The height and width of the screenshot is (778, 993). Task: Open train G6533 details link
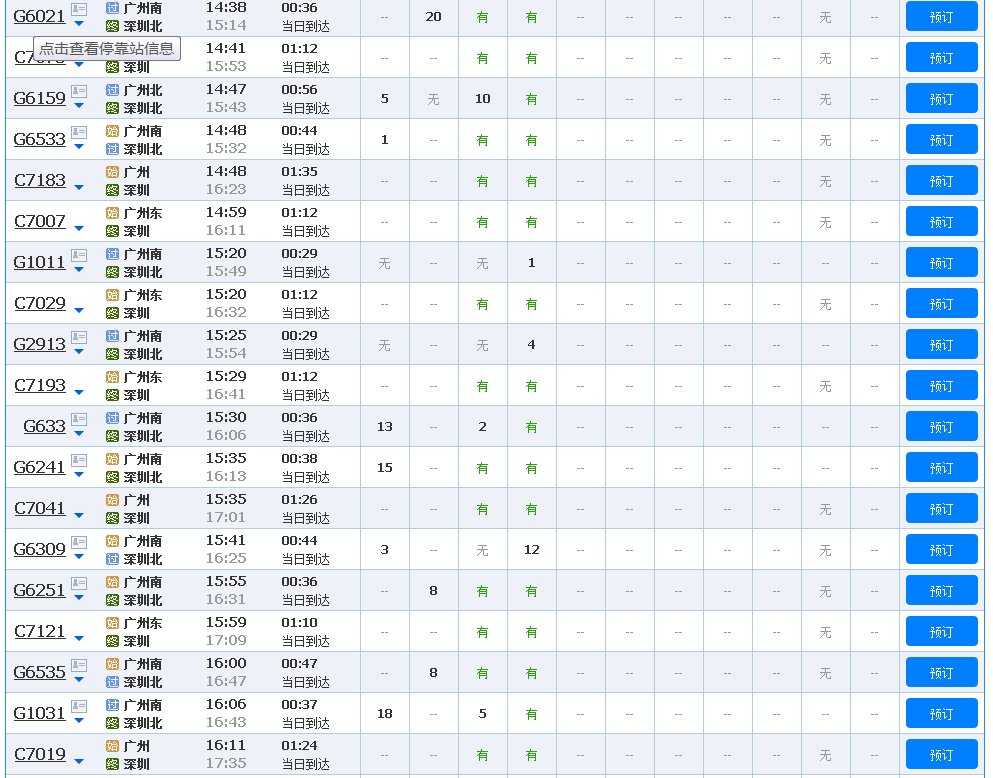point(39,140)
